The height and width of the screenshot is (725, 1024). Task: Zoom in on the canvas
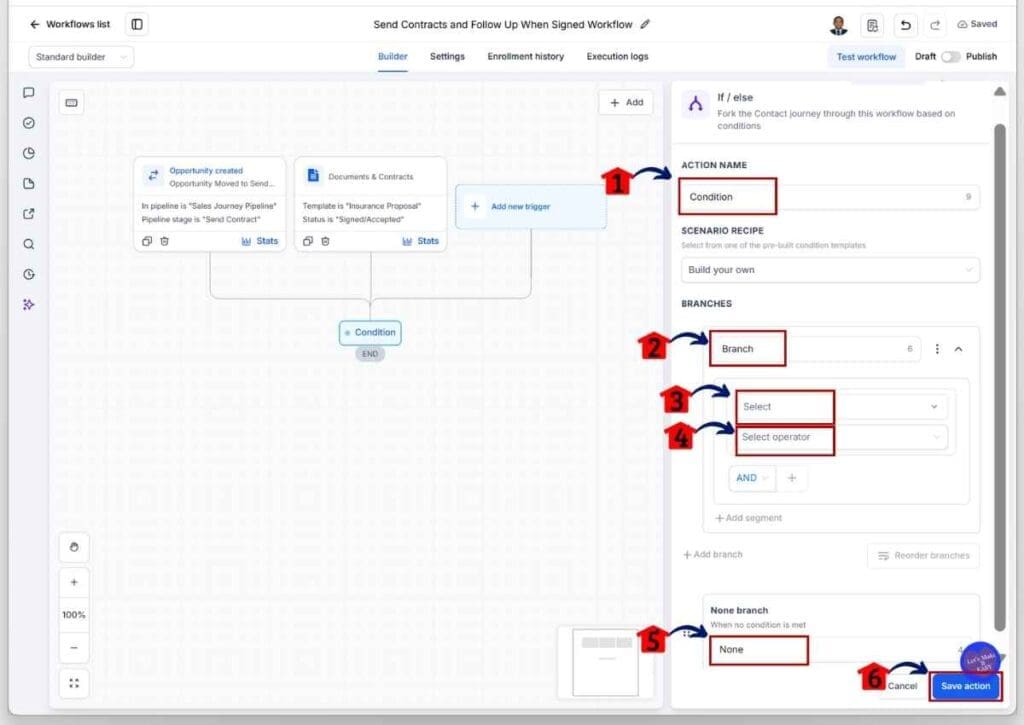(x=74, y=582)
